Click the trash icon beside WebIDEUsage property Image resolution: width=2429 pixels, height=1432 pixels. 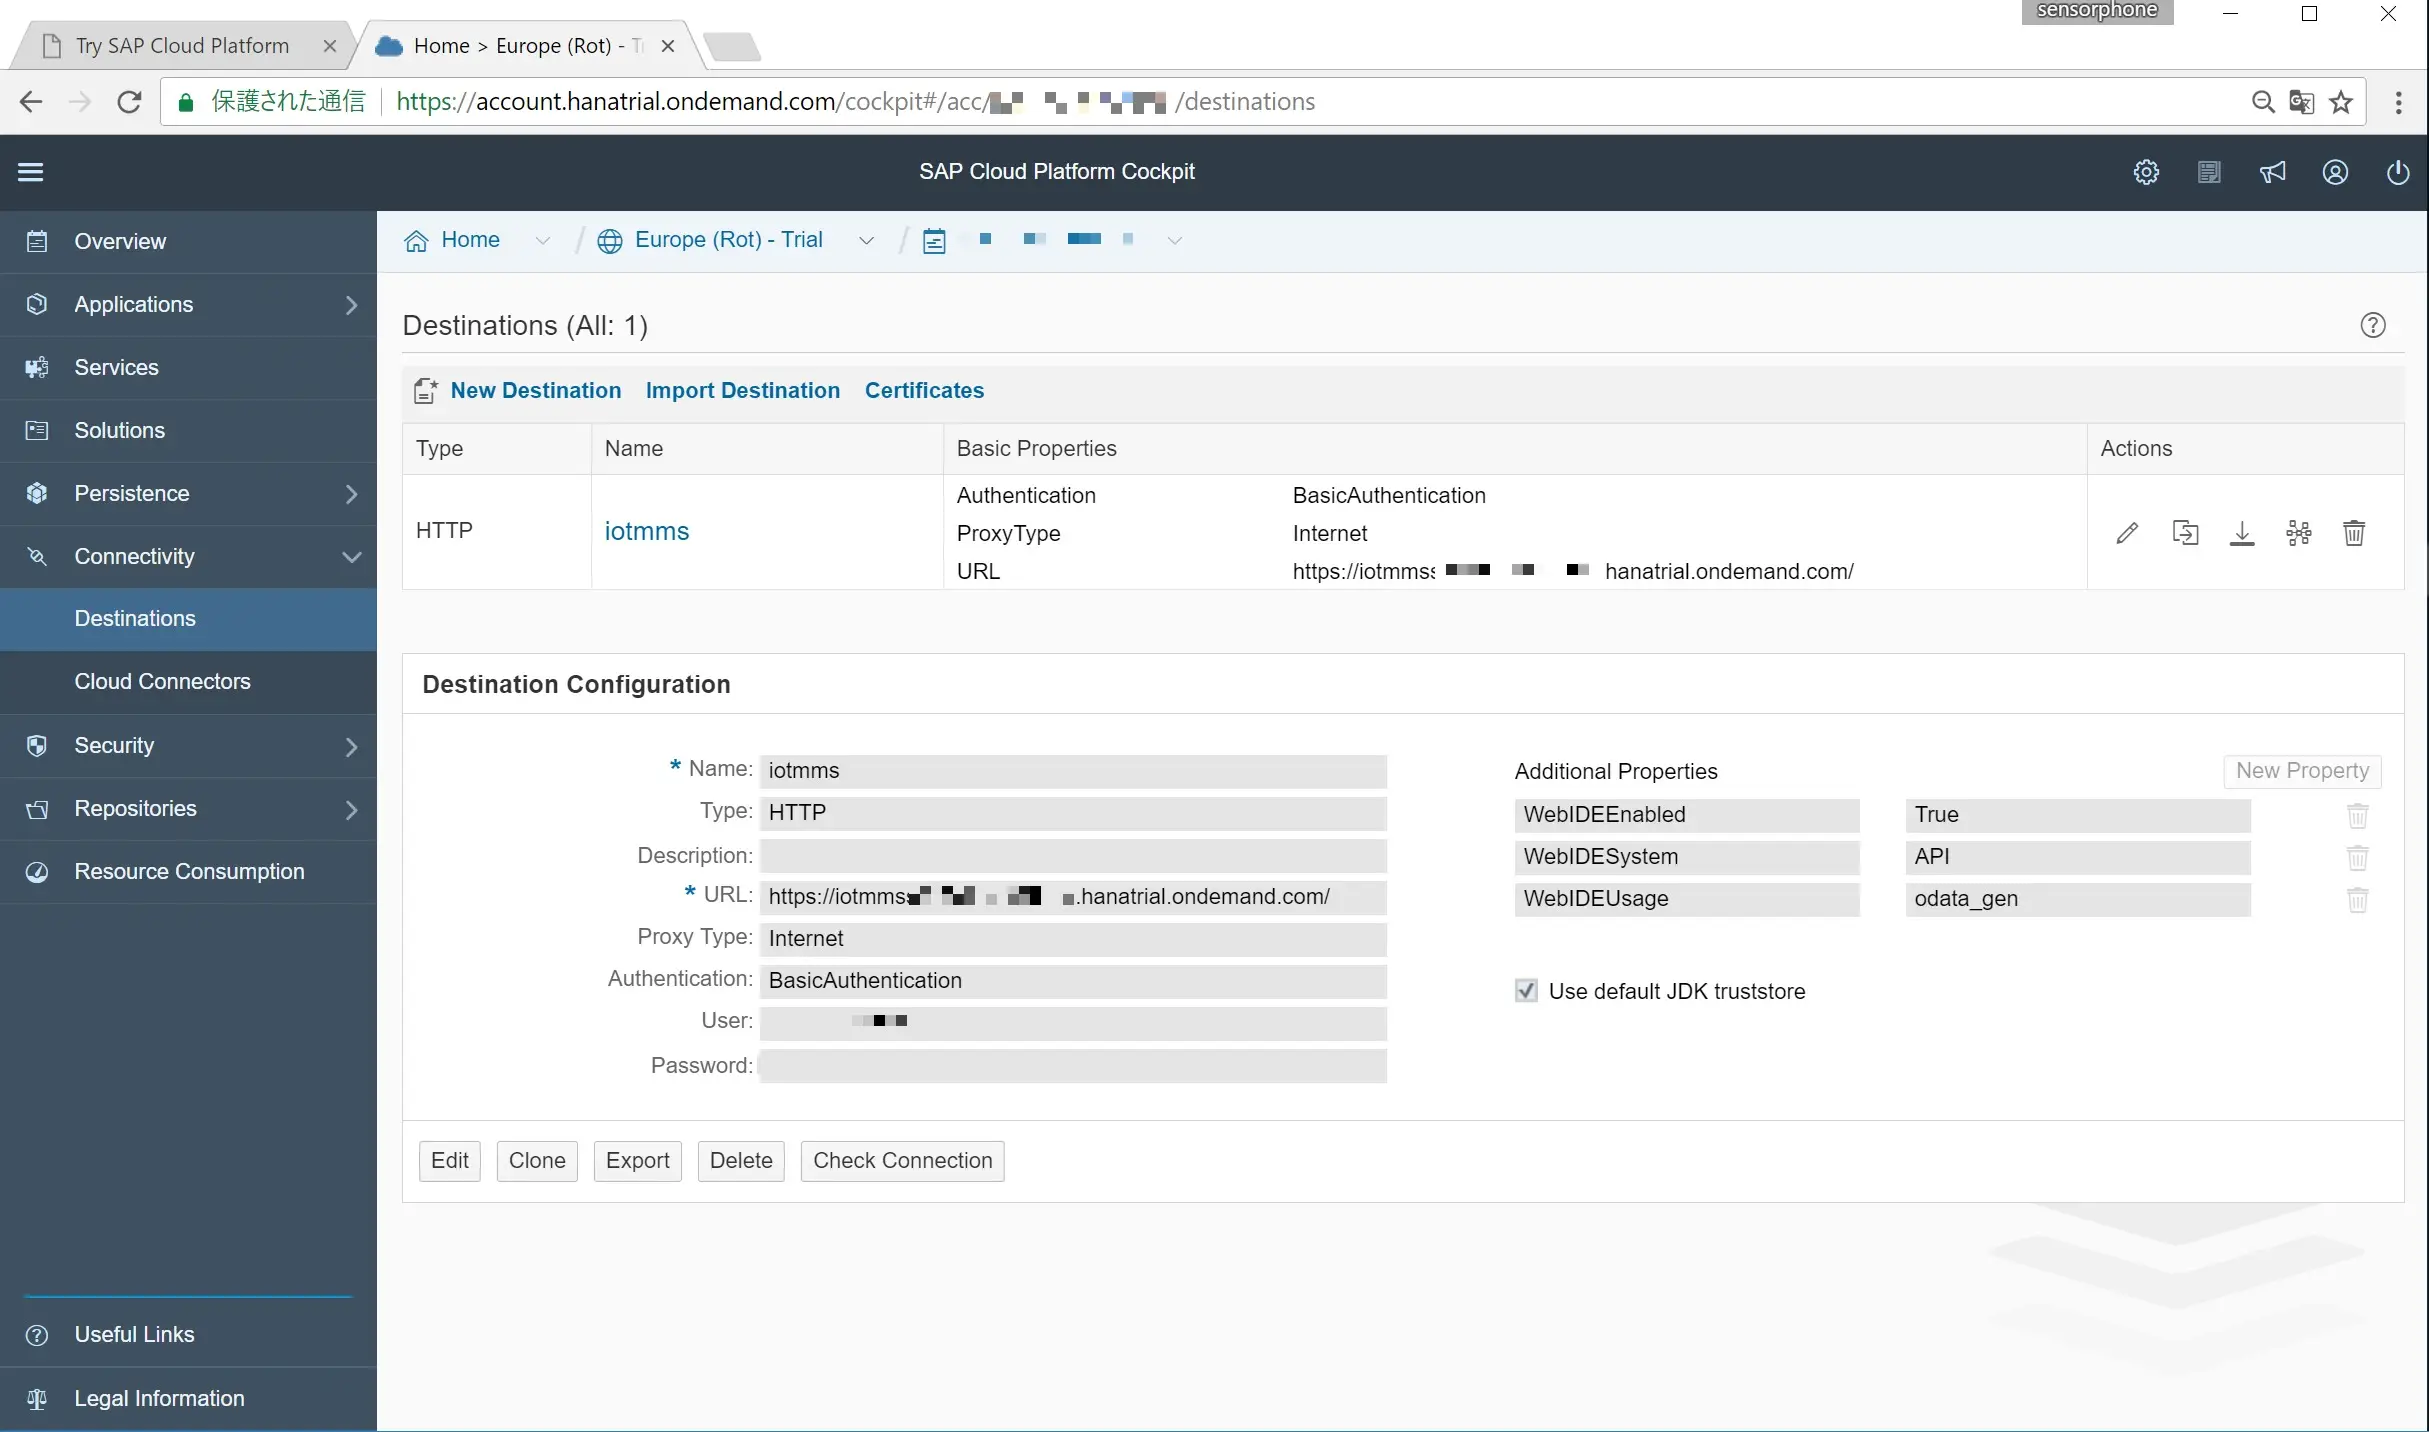2357,900
